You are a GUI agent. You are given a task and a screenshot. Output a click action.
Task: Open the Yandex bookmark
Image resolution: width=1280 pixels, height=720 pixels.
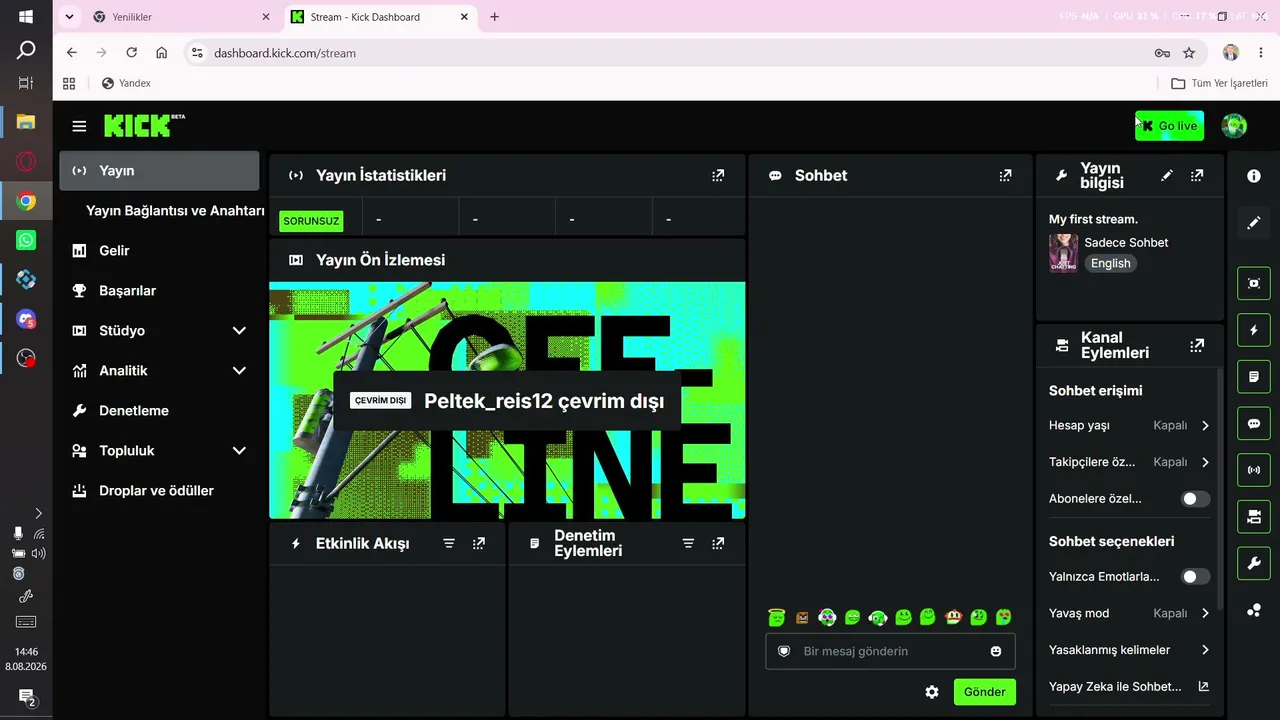[126, 84]
